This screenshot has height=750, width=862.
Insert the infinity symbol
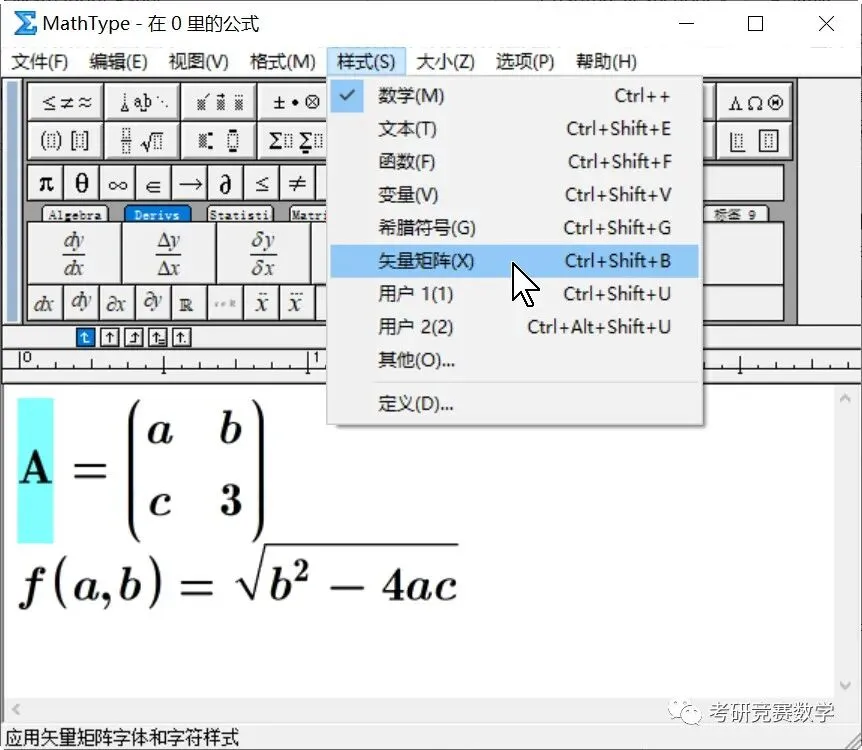coord(118,183)
